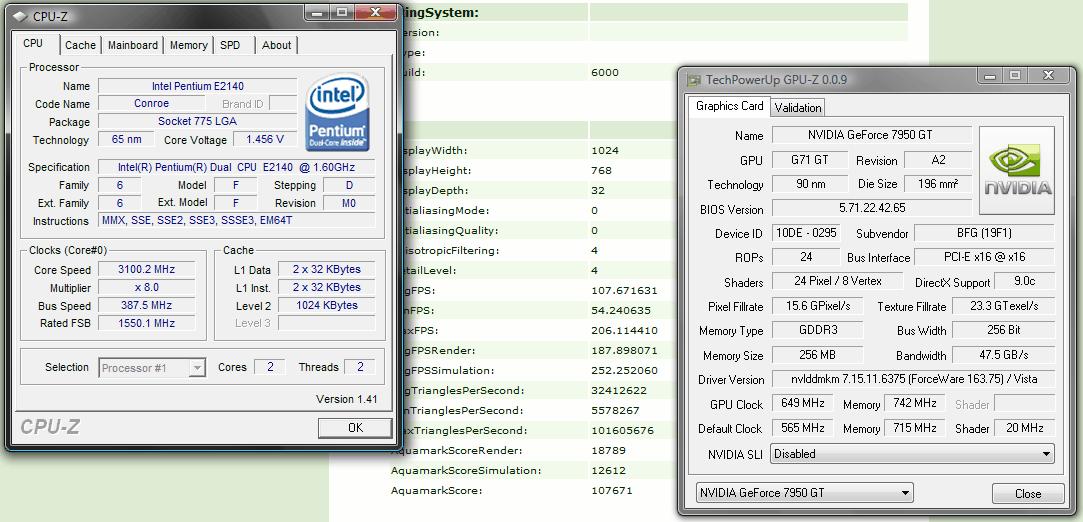Click the Die Size value 196 mm²
This screenshot has height=522, width=1083.
click(938, 184)
